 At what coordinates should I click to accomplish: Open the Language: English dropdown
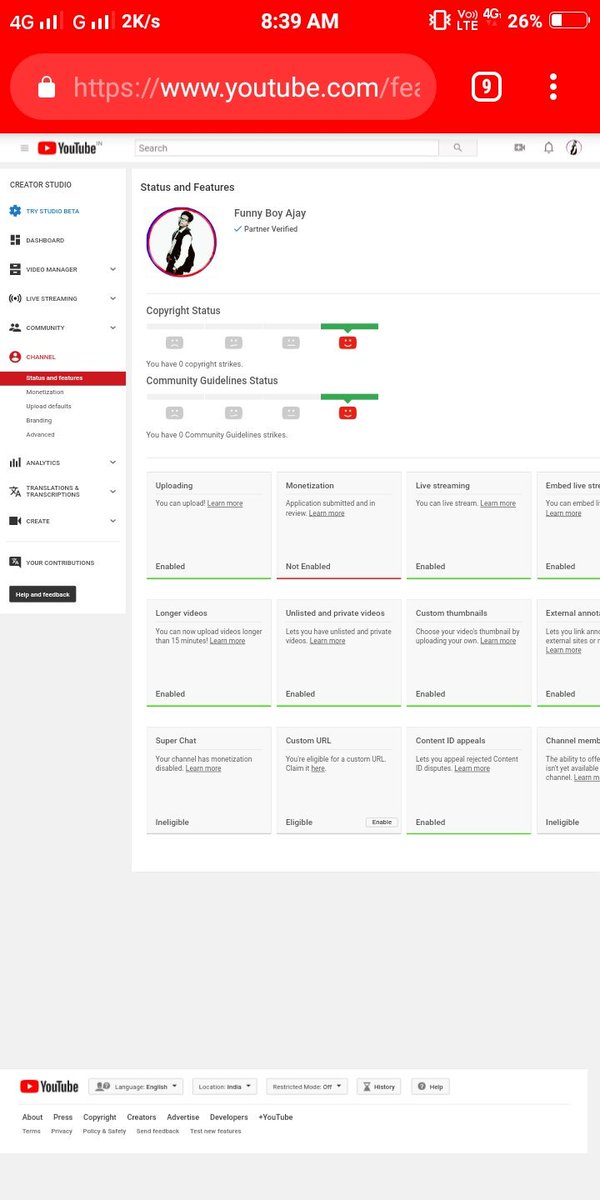pyautogui.click(x=136, y=1086)
